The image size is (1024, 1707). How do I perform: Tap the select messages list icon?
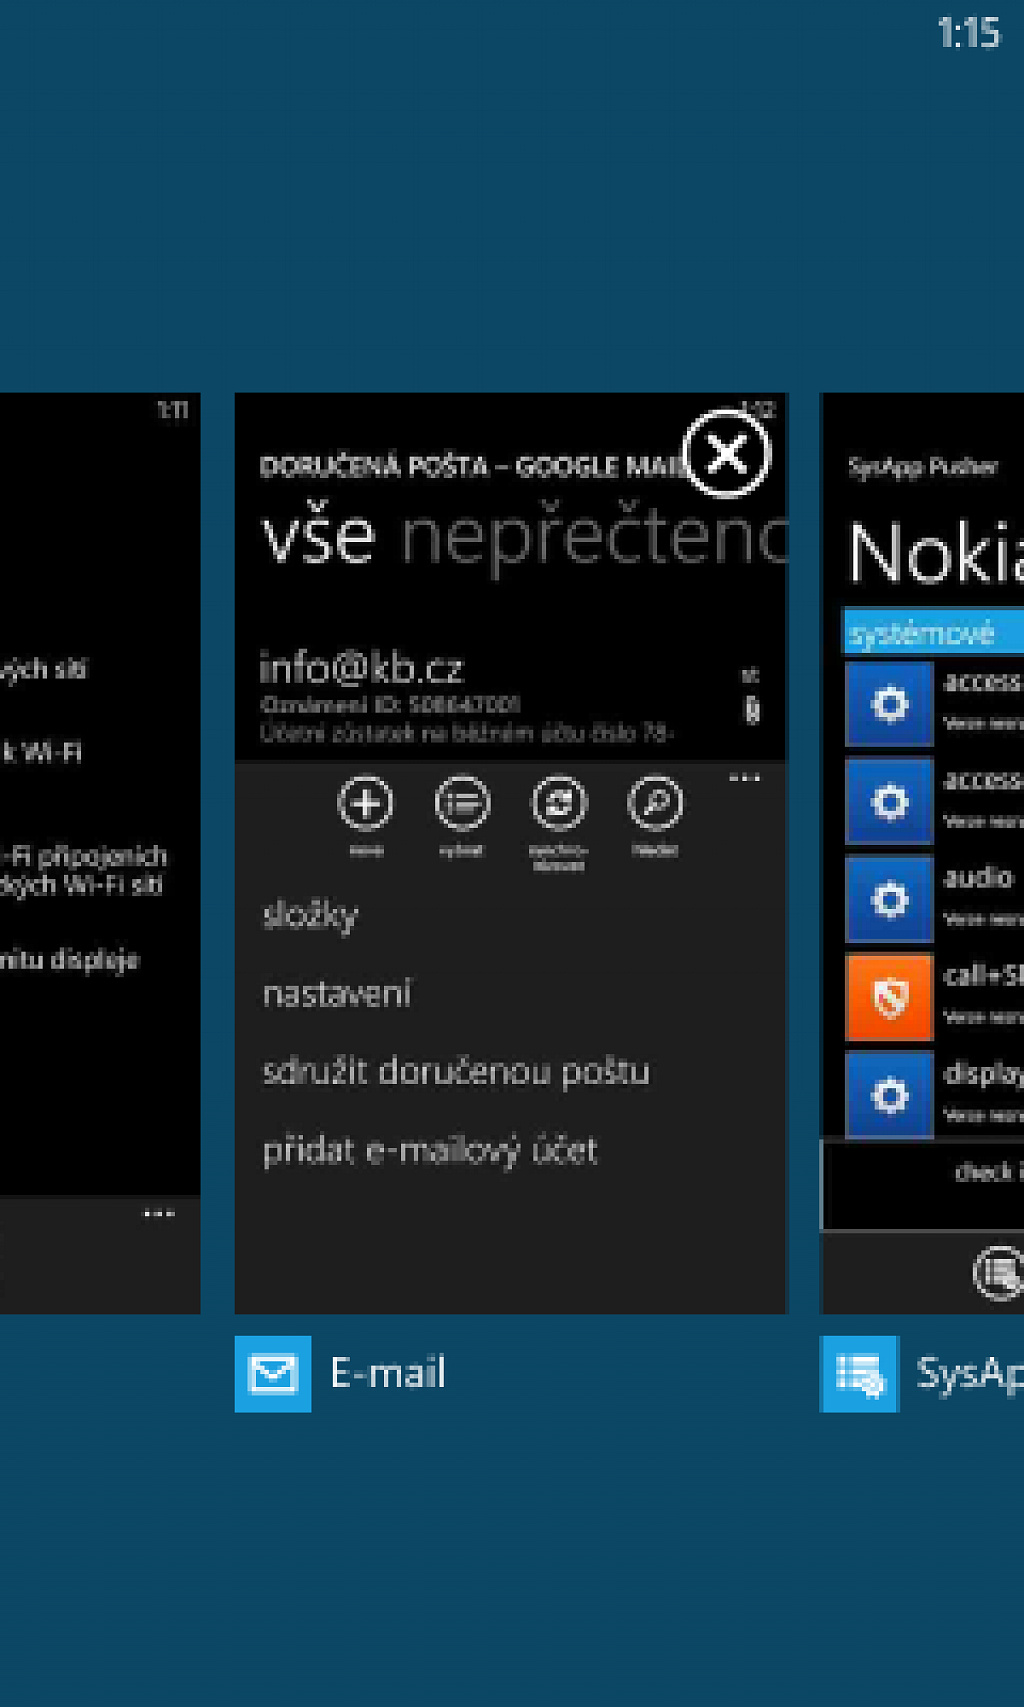462,803
